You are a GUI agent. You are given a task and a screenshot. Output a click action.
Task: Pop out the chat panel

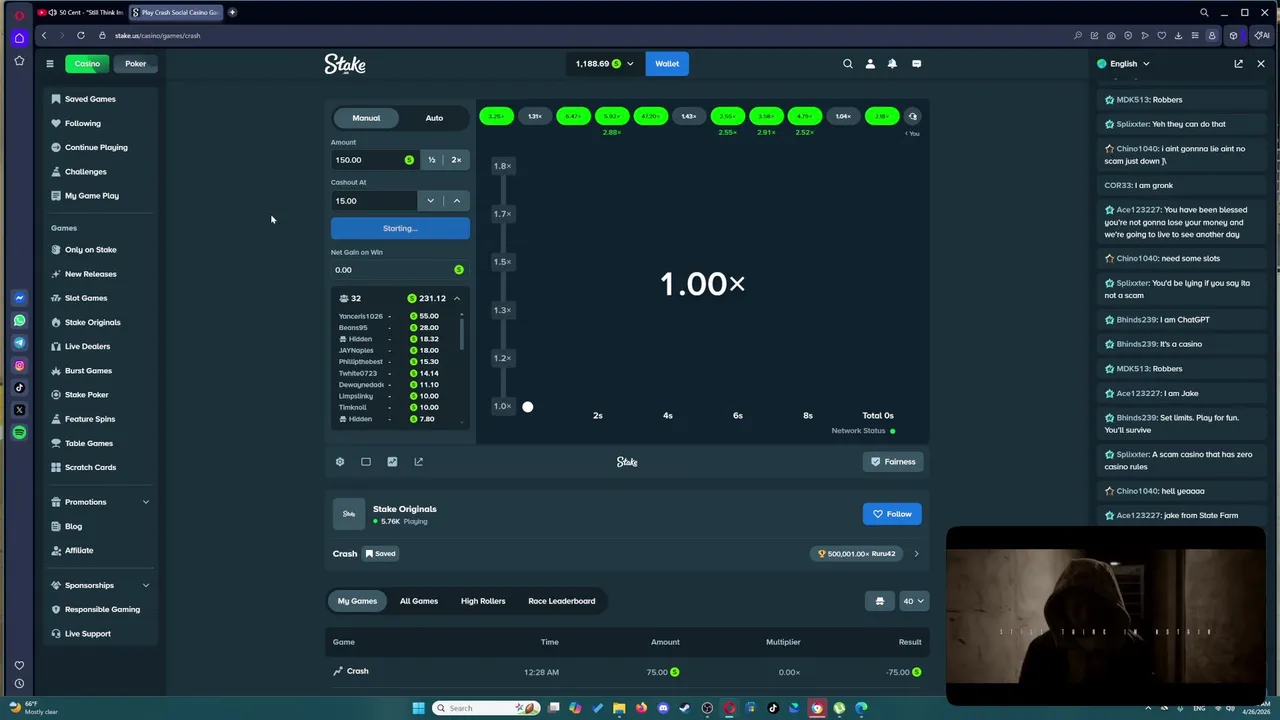pos(1238,64)
